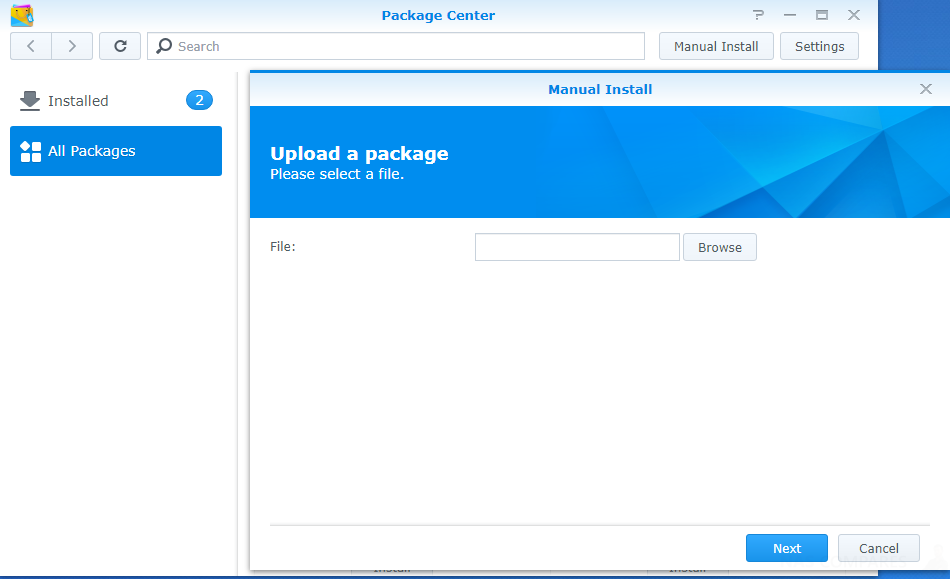Click the All Packages grid icon
950x579 pixels.
[x=30, y=151]
